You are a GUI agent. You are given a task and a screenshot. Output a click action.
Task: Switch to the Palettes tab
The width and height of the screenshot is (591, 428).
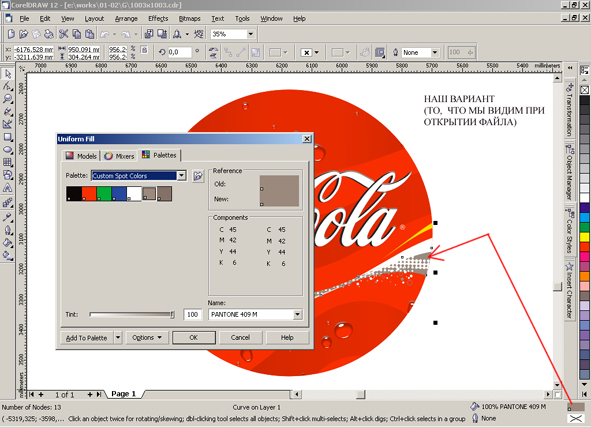pos(159,155)
